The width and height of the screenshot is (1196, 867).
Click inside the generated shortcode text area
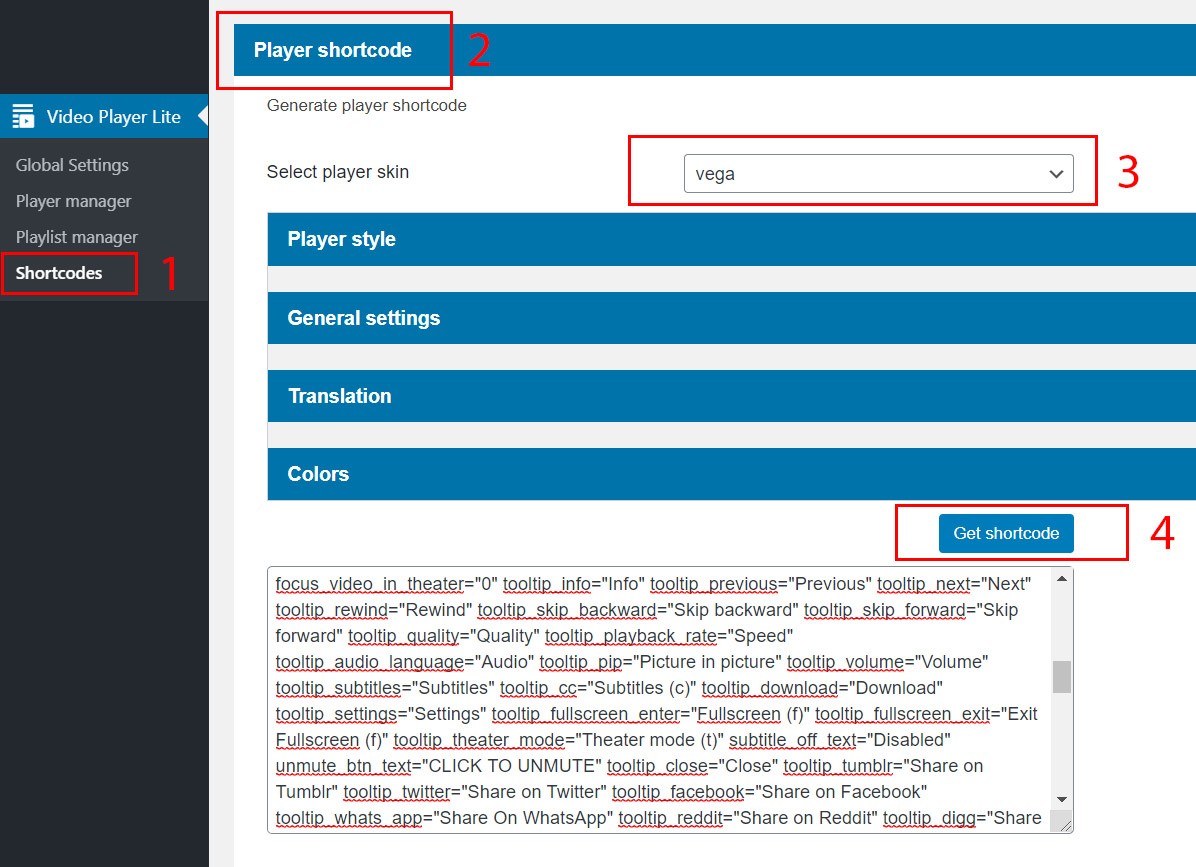pos(650,700)
